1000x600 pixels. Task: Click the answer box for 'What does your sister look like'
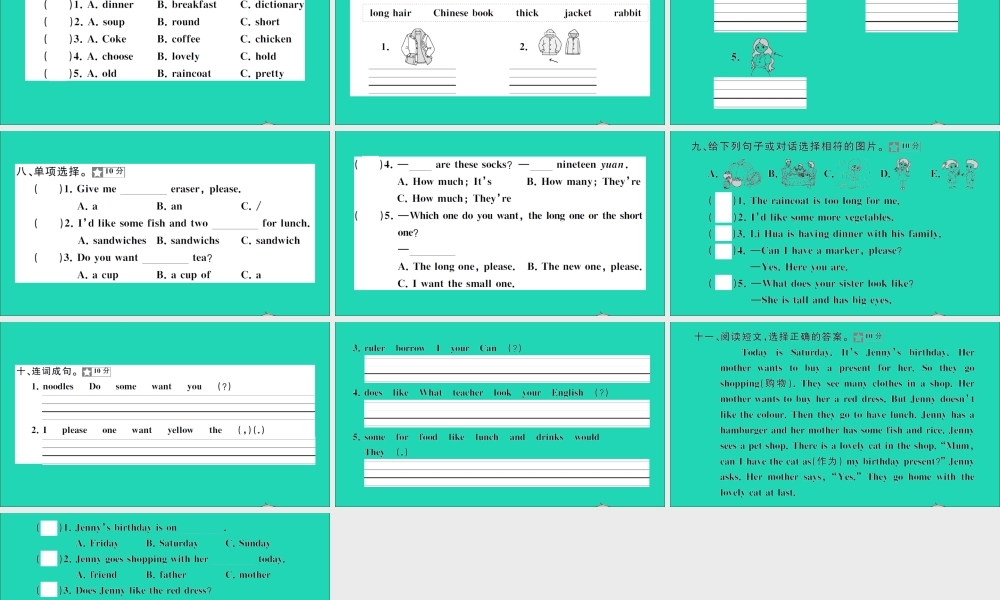pos(723,282)
